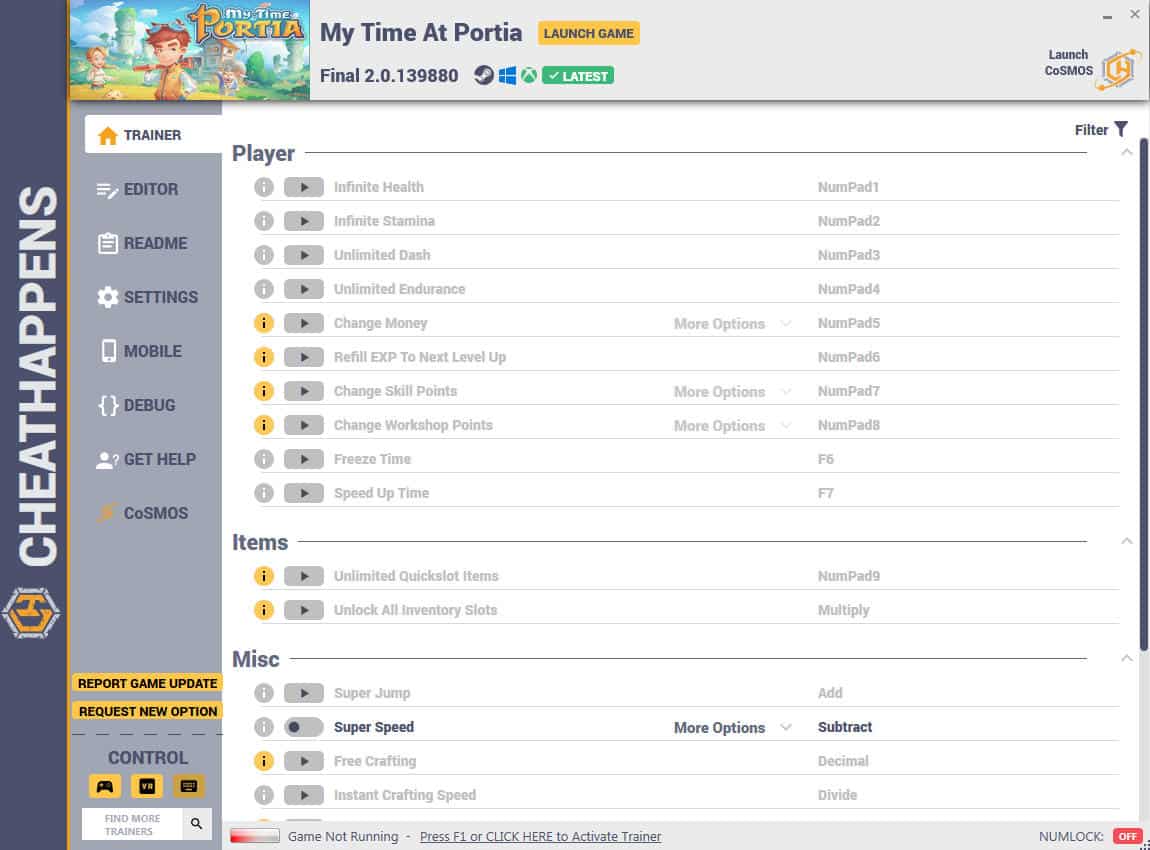Open the CoSMOS sidebar item
Screen dimensions: 1150x850
coord(143,513)
